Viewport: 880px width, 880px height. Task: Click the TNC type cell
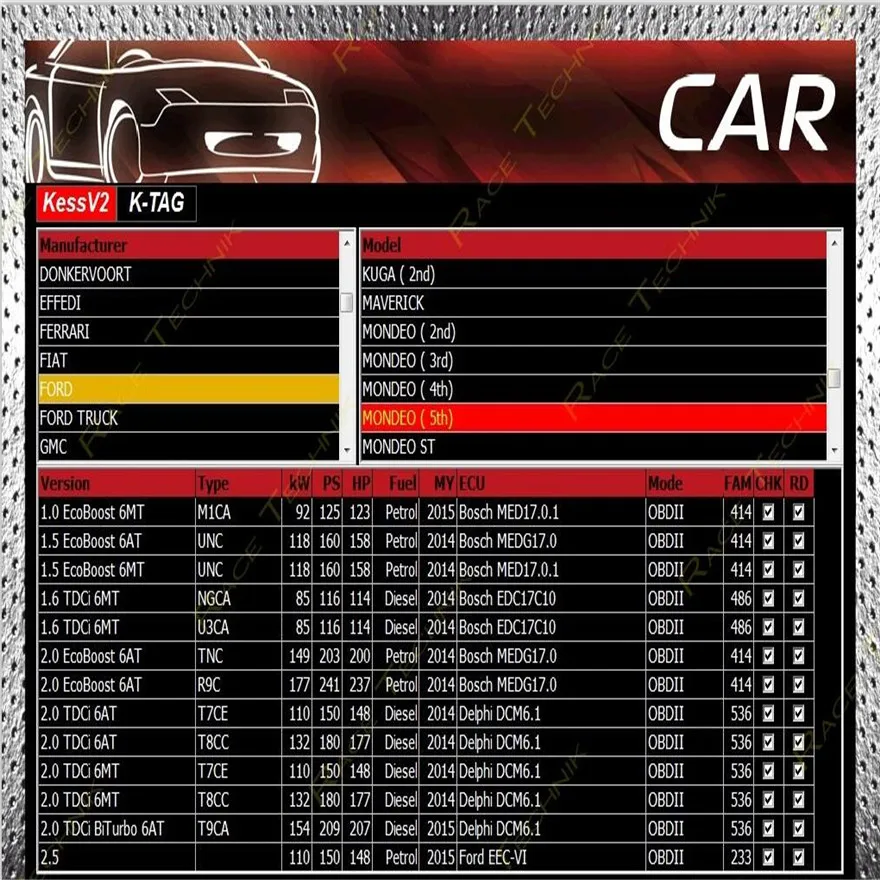239,656
